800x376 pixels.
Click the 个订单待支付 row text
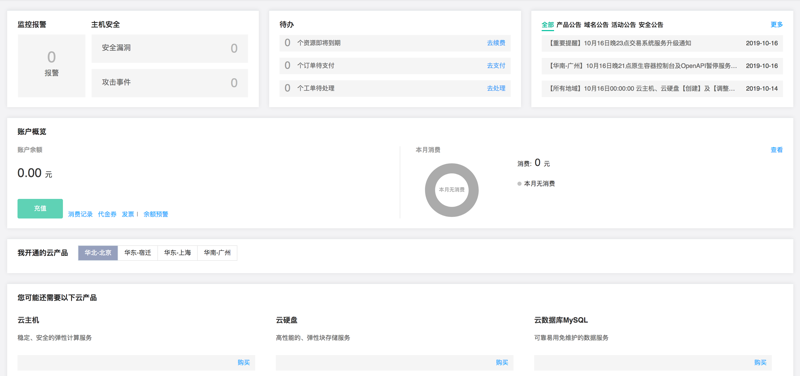pos(315,66)
